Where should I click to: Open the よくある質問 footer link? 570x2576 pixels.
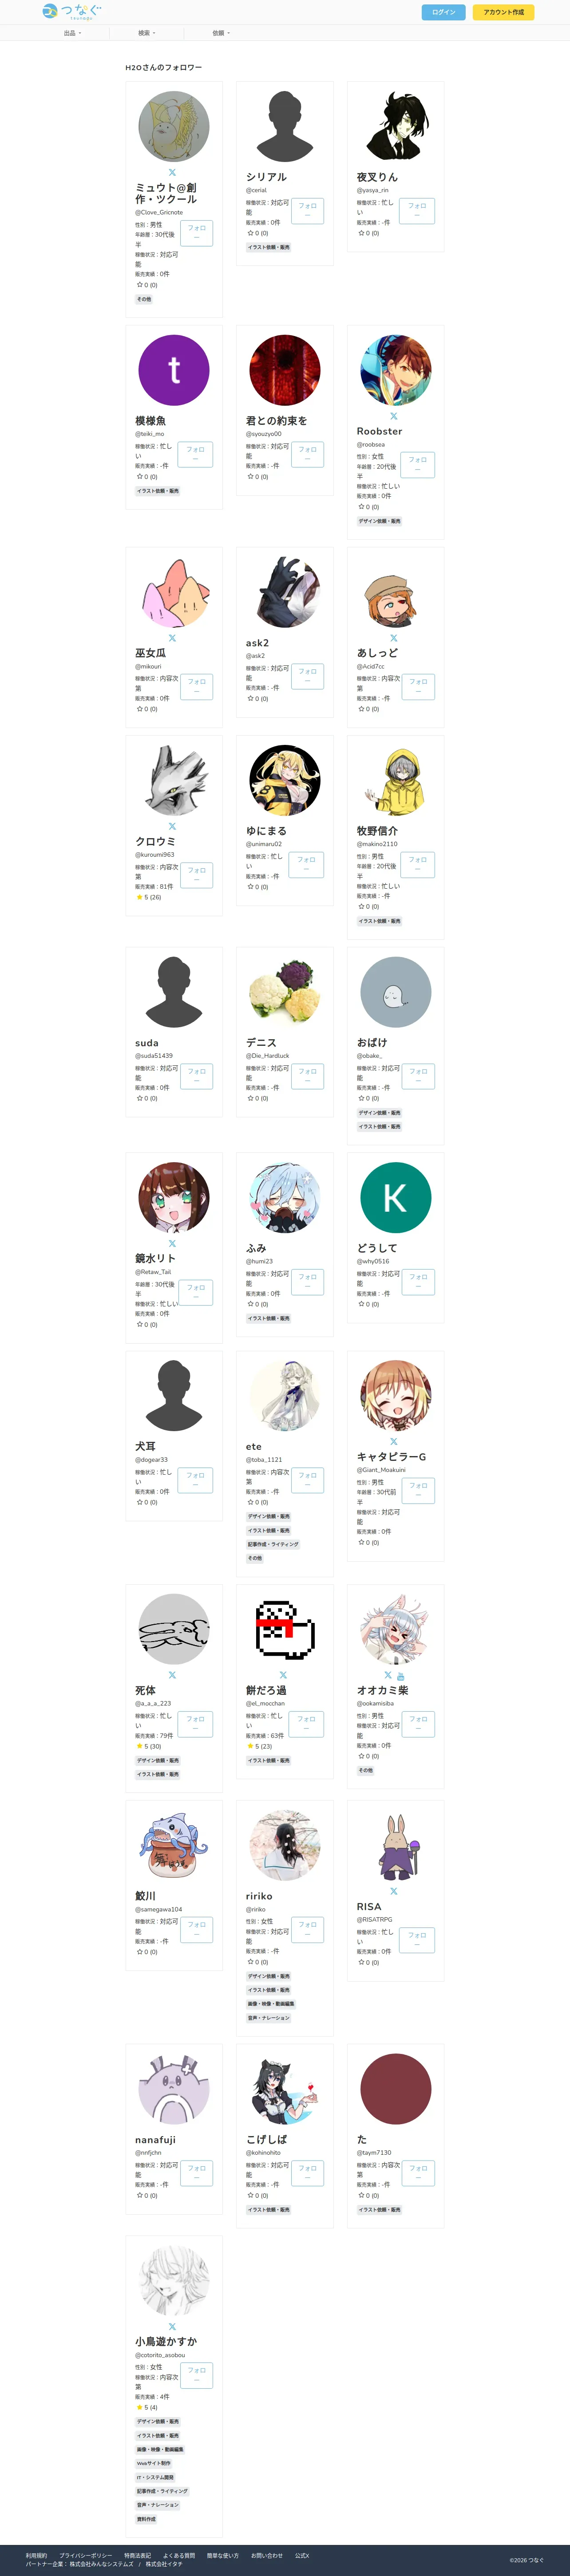coord(179,2555)
